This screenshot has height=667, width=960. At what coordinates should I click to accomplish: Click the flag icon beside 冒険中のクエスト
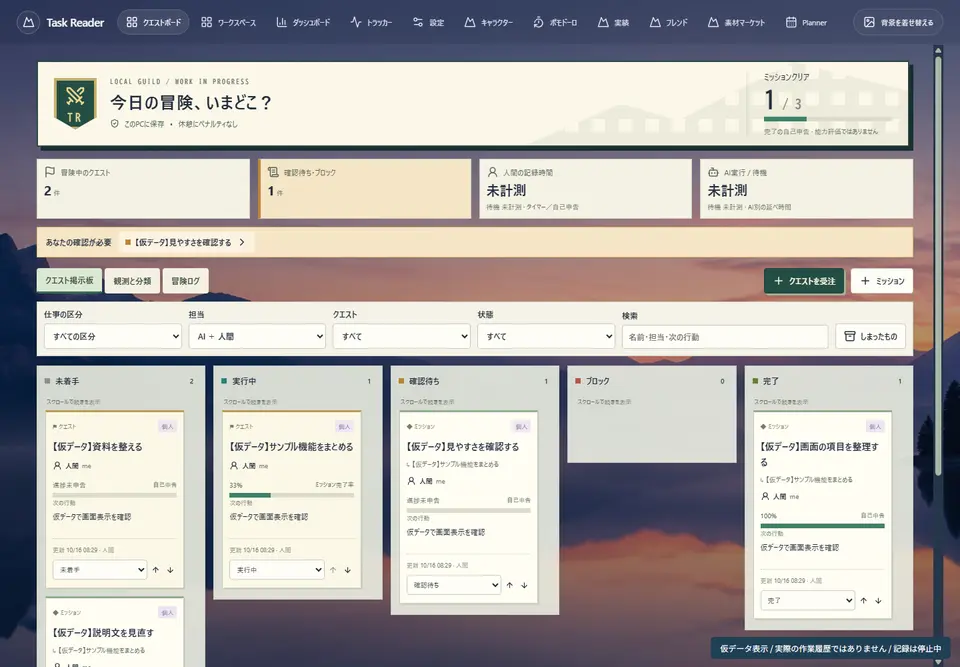50,172
